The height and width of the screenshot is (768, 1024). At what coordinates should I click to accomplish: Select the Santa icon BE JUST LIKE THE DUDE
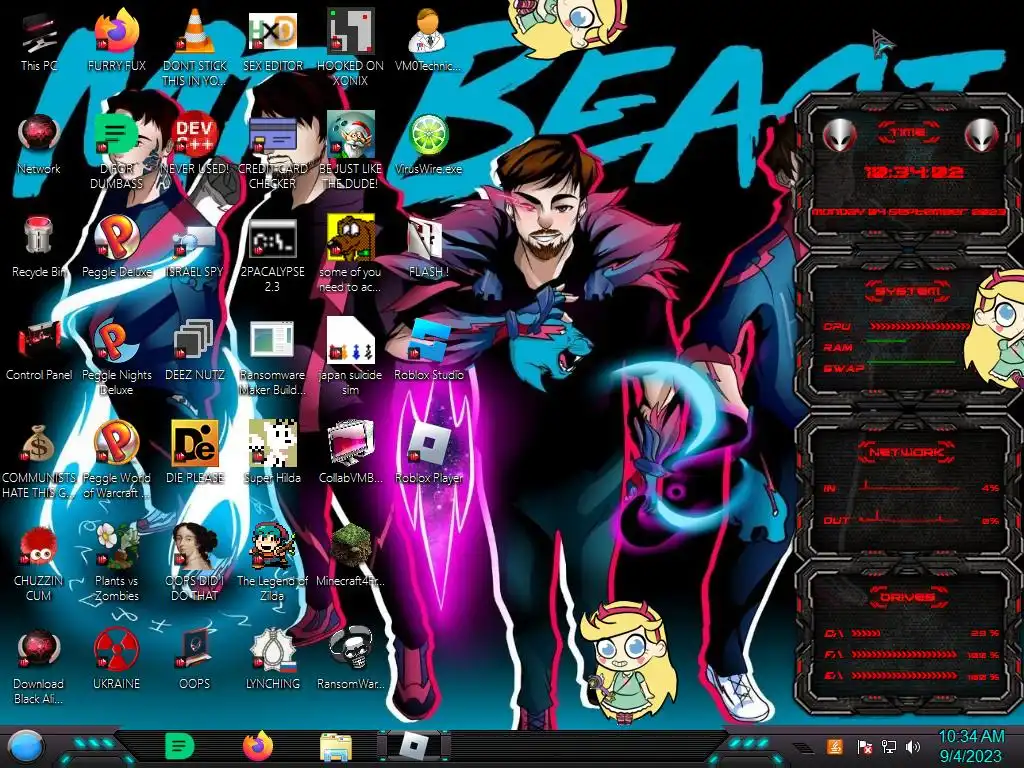[x=350, y=152]
